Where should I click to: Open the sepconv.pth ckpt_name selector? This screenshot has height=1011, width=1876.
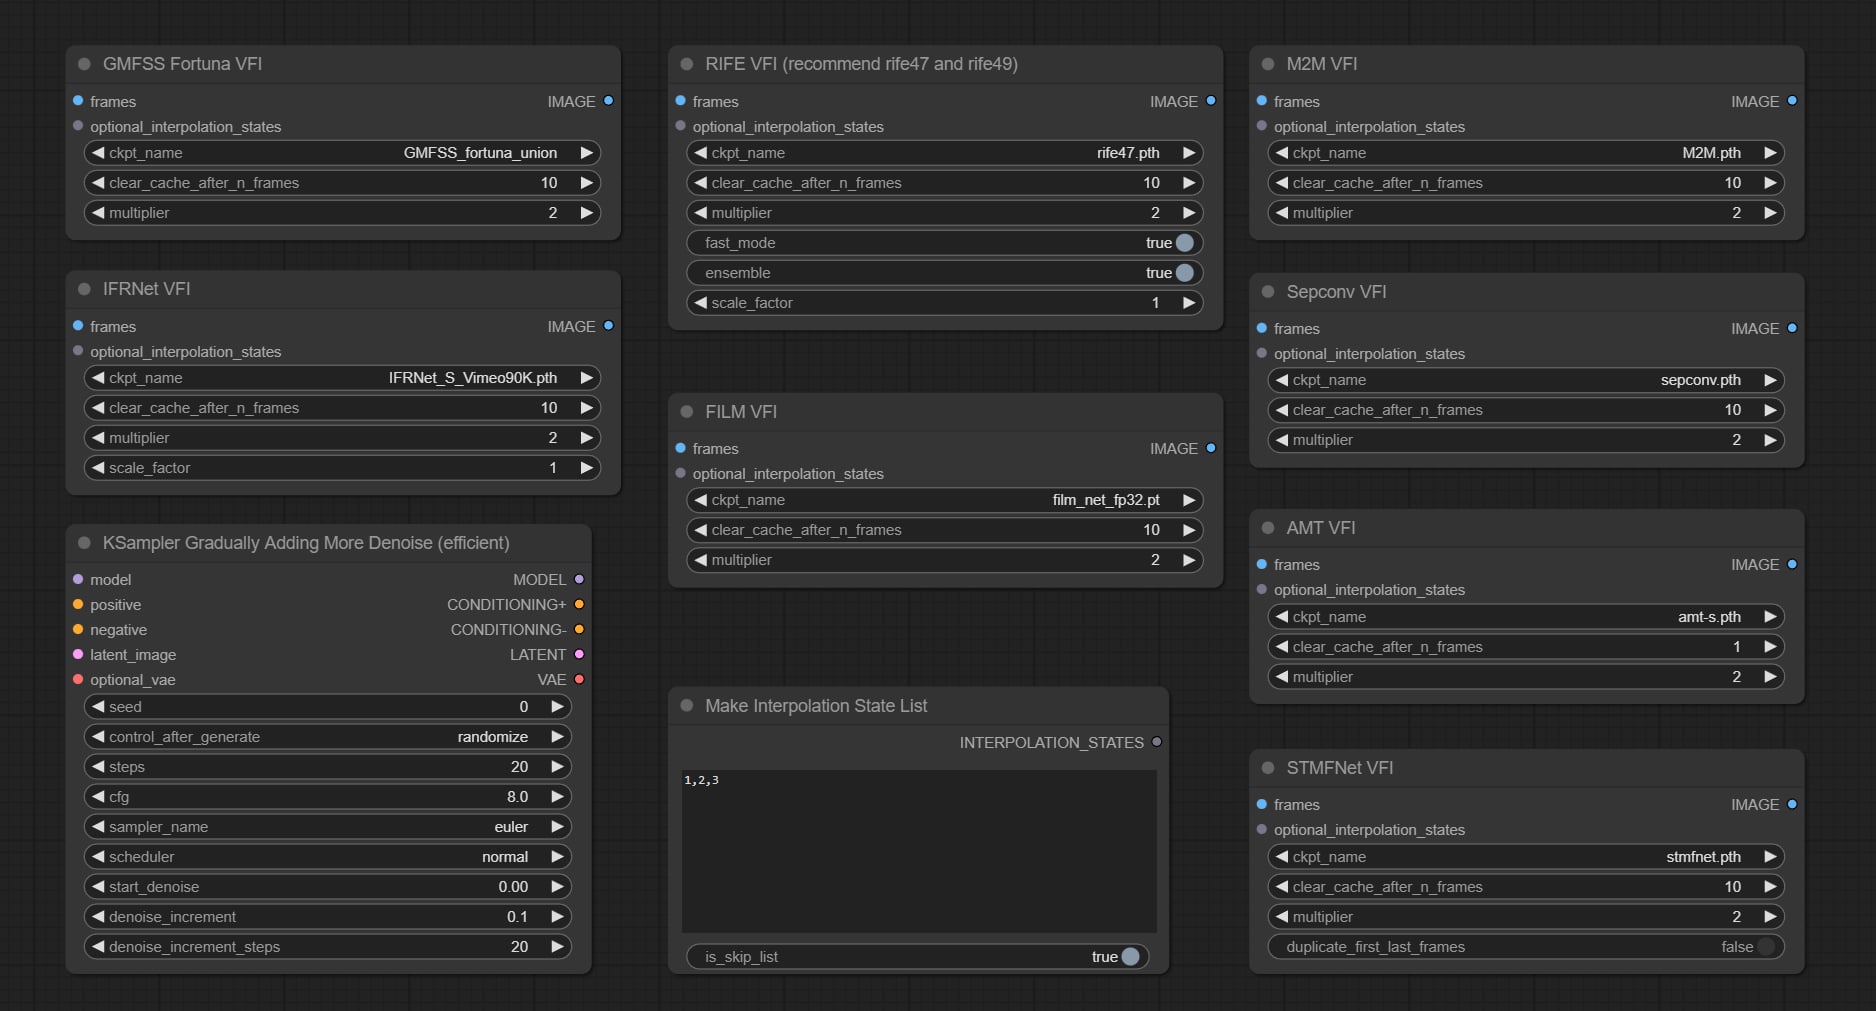[x=1526, y=380]
